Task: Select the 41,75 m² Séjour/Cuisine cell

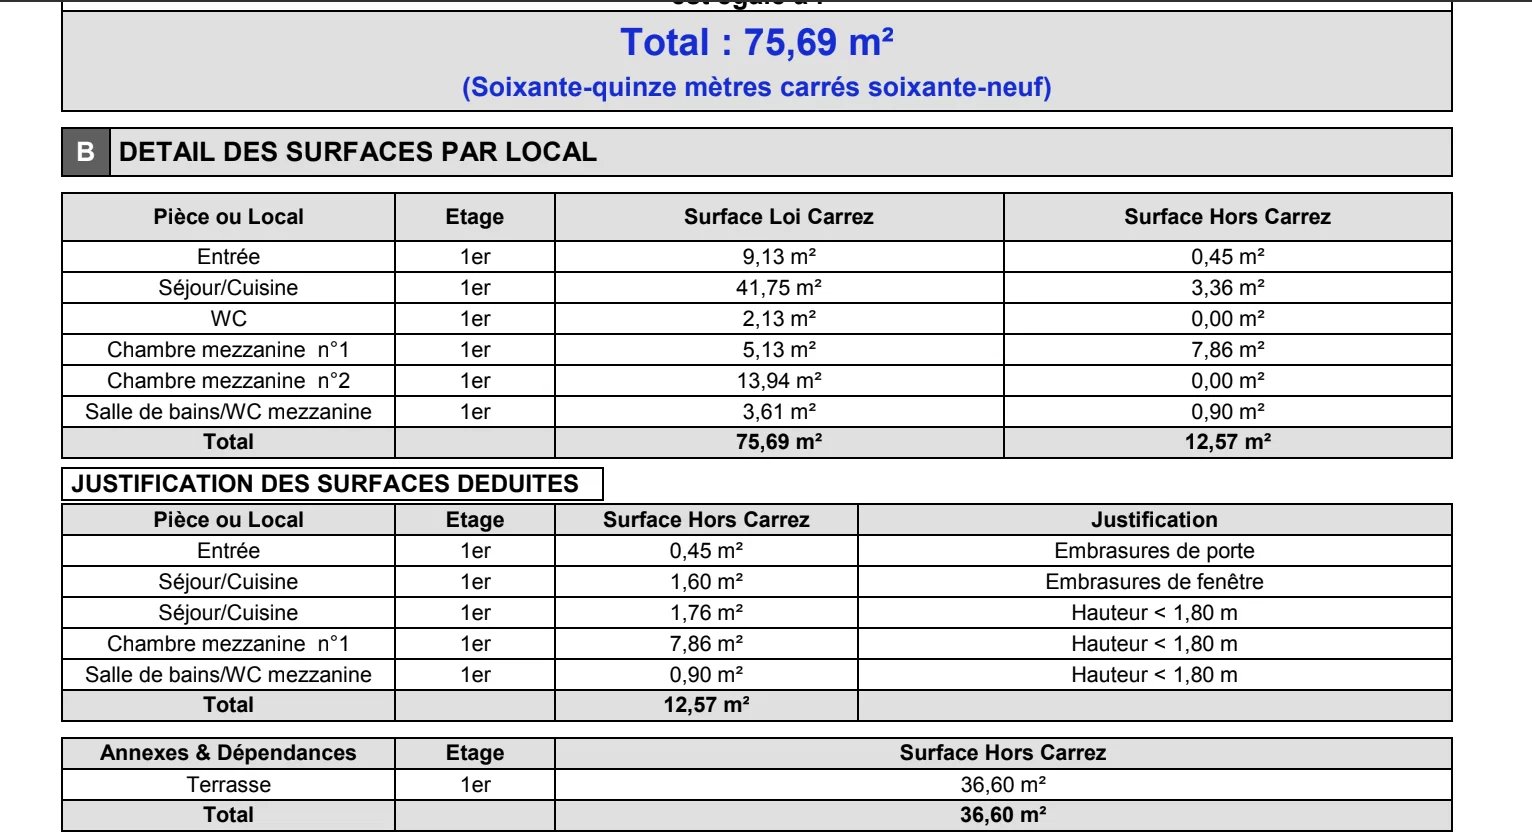Action: point(778,288)
